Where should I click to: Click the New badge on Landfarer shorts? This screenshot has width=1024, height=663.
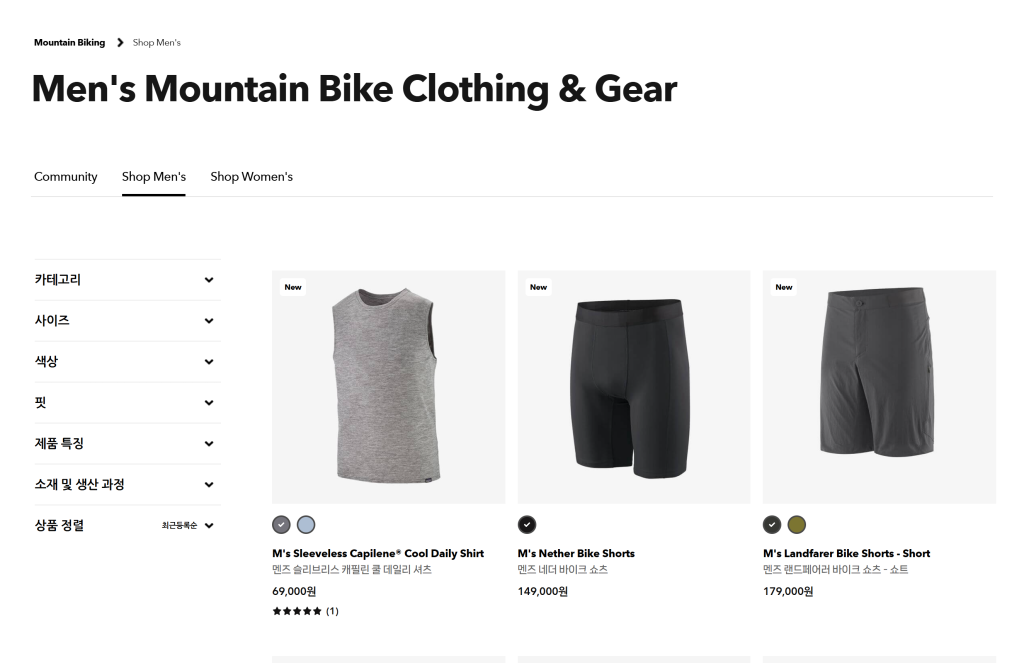(784, 287)
